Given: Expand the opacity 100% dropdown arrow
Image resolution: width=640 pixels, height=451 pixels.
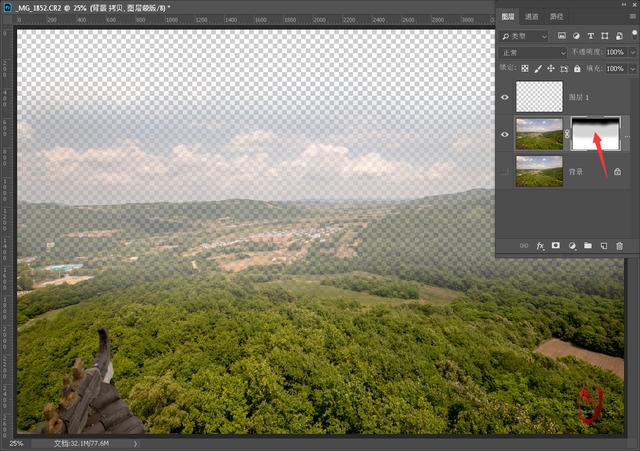Looking at the screenshot, I should point(633,52).
